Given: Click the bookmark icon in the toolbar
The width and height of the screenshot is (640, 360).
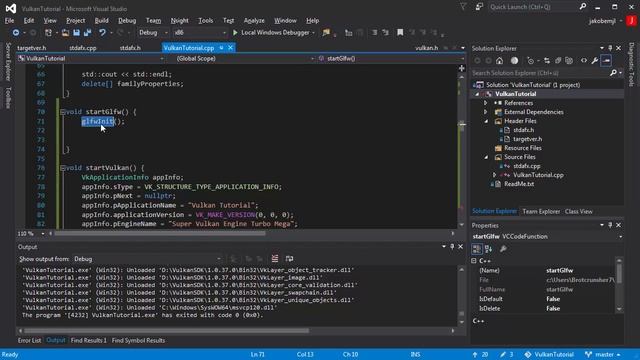Looking at the screenshot, I should (400, 33).
